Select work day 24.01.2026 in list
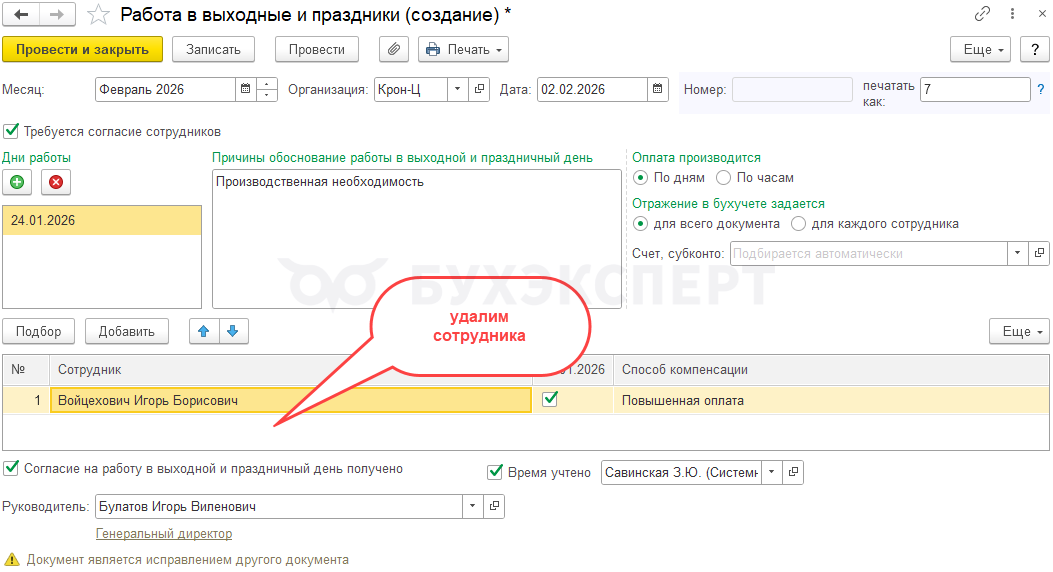Screen dimensions: 1053x572 [102, 220]
